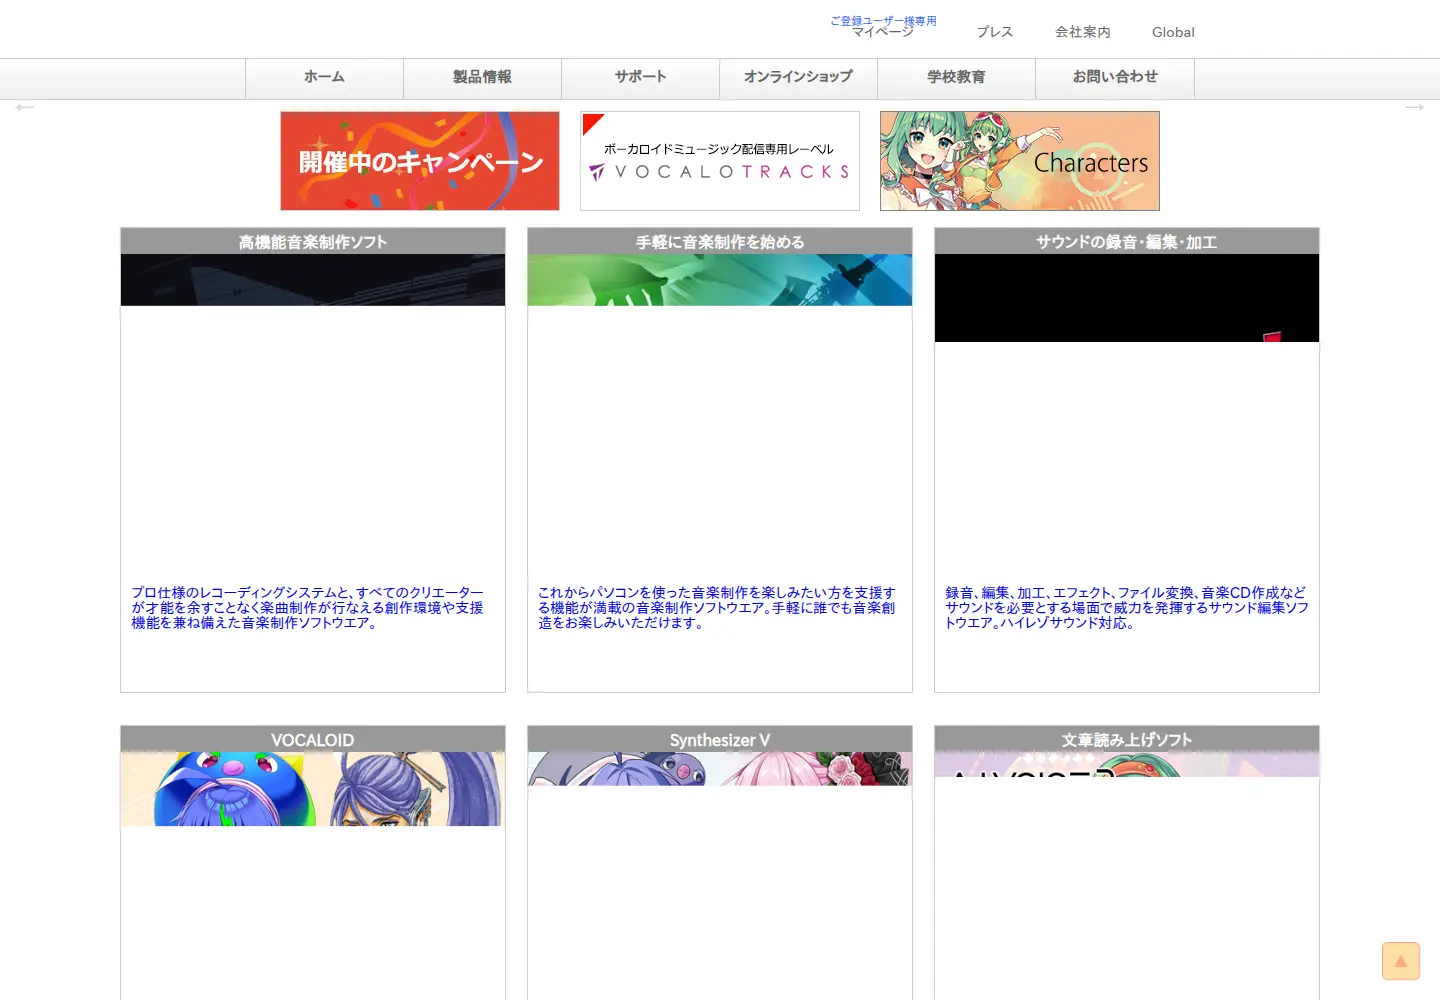The image size is (1440, 1000).
Task: Open the マイページ registered-user link
Action: (883, 26)
